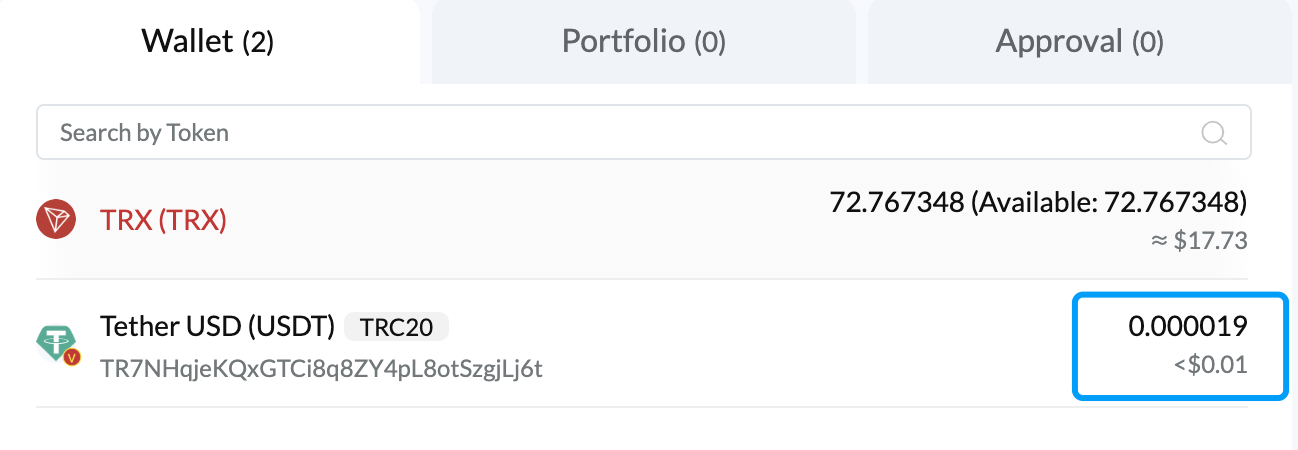Select the Approval tab
The image size is (1298, 450).
point(1079,41)
